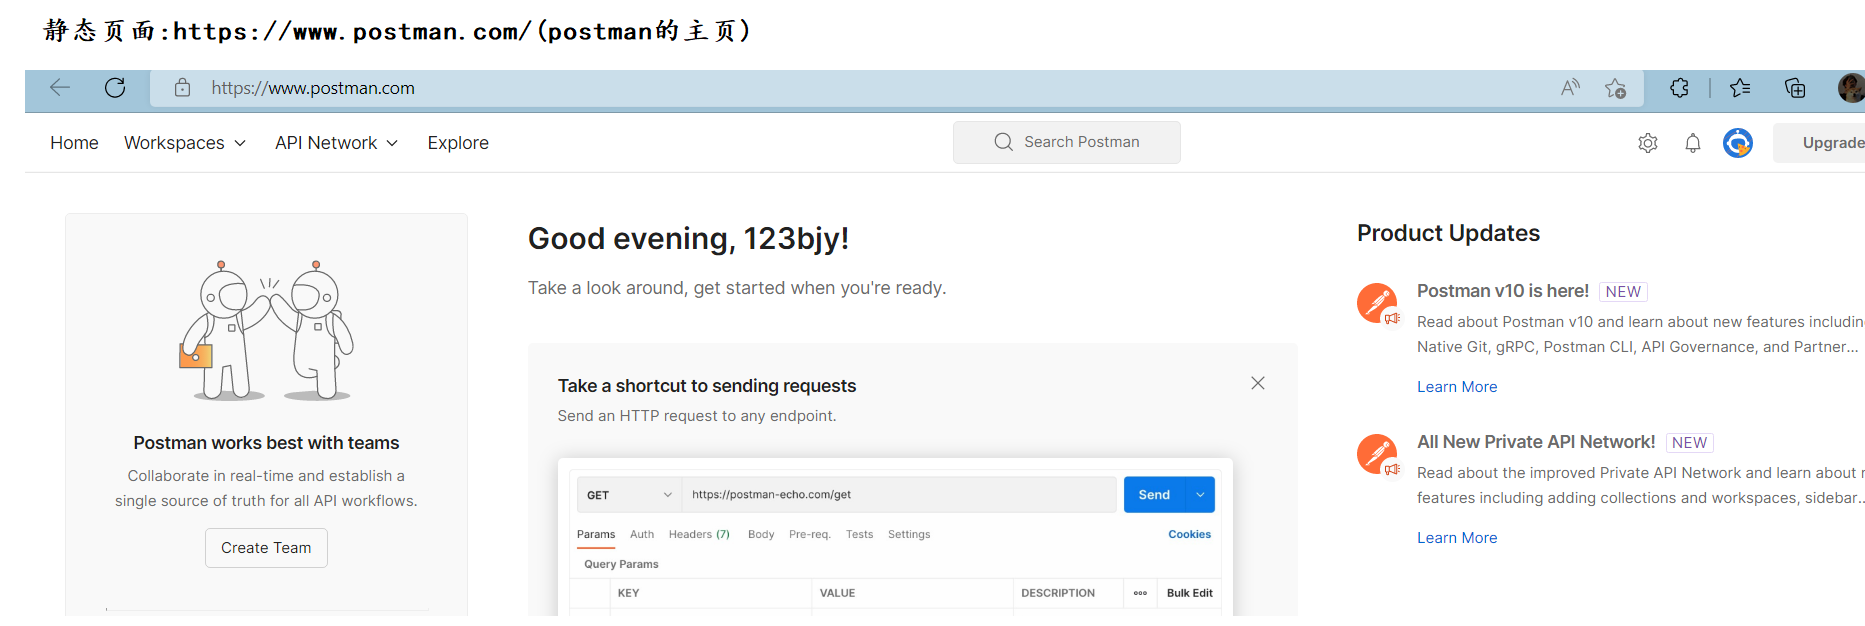Click the DESCRIPTION column header

[1058, 593]
